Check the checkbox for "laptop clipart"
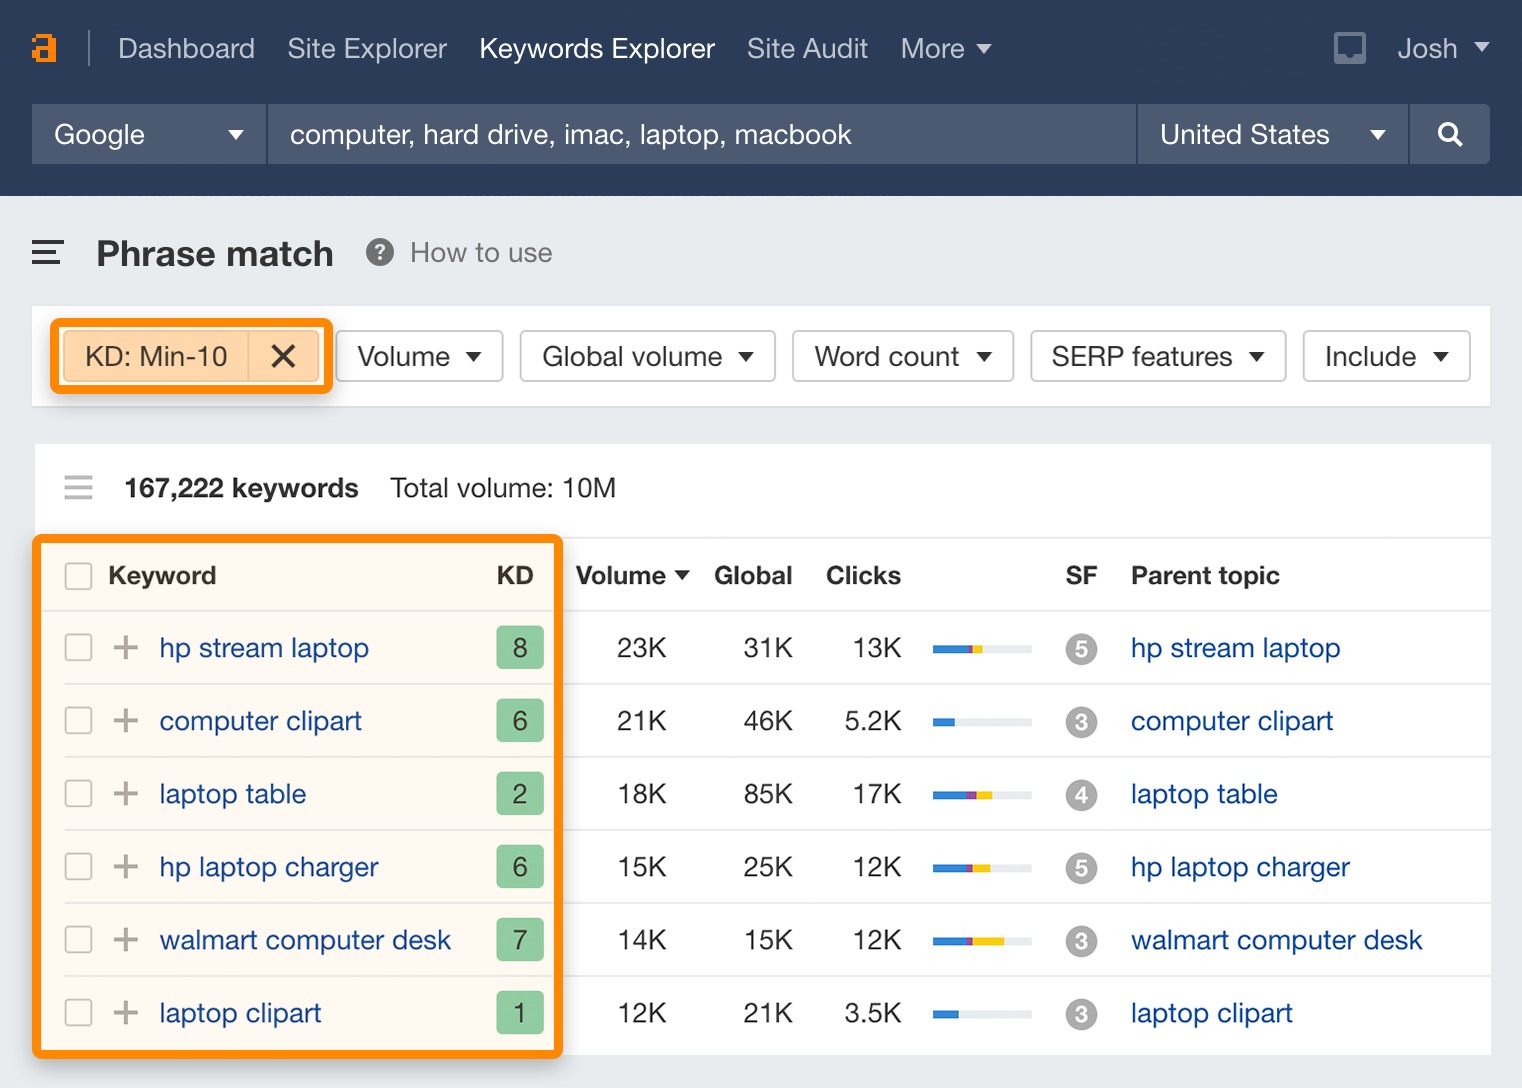The height and width of the screenshot is (1088, 1522). 77,1012
